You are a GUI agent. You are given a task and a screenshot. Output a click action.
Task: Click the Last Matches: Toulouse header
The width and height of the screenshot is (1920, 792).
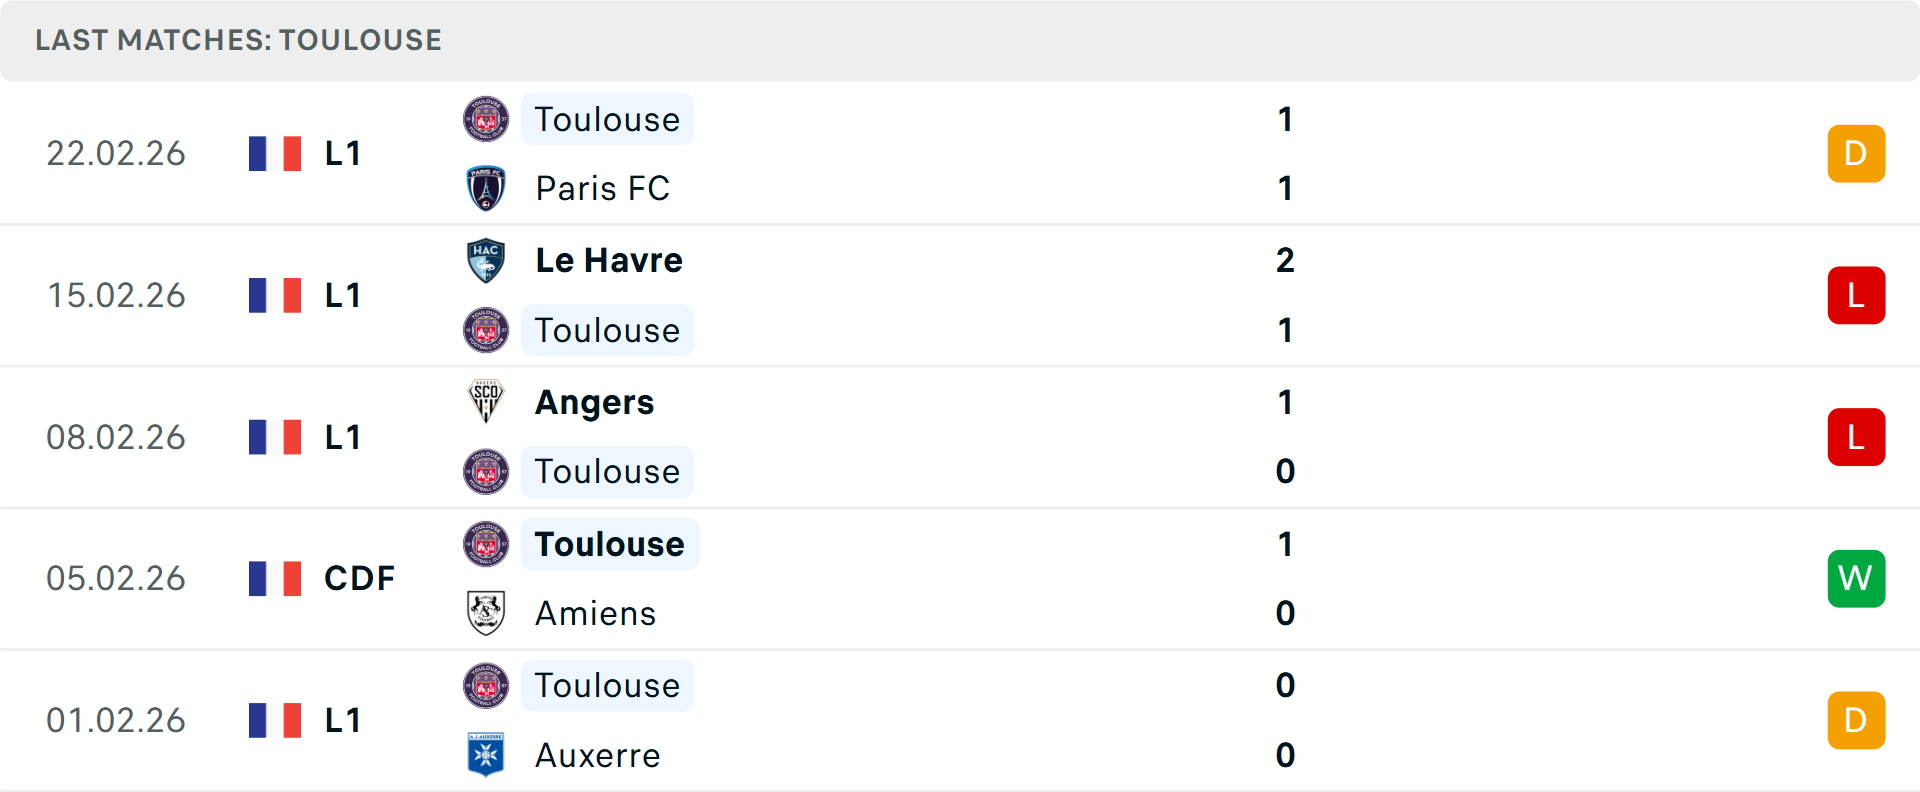238,40
